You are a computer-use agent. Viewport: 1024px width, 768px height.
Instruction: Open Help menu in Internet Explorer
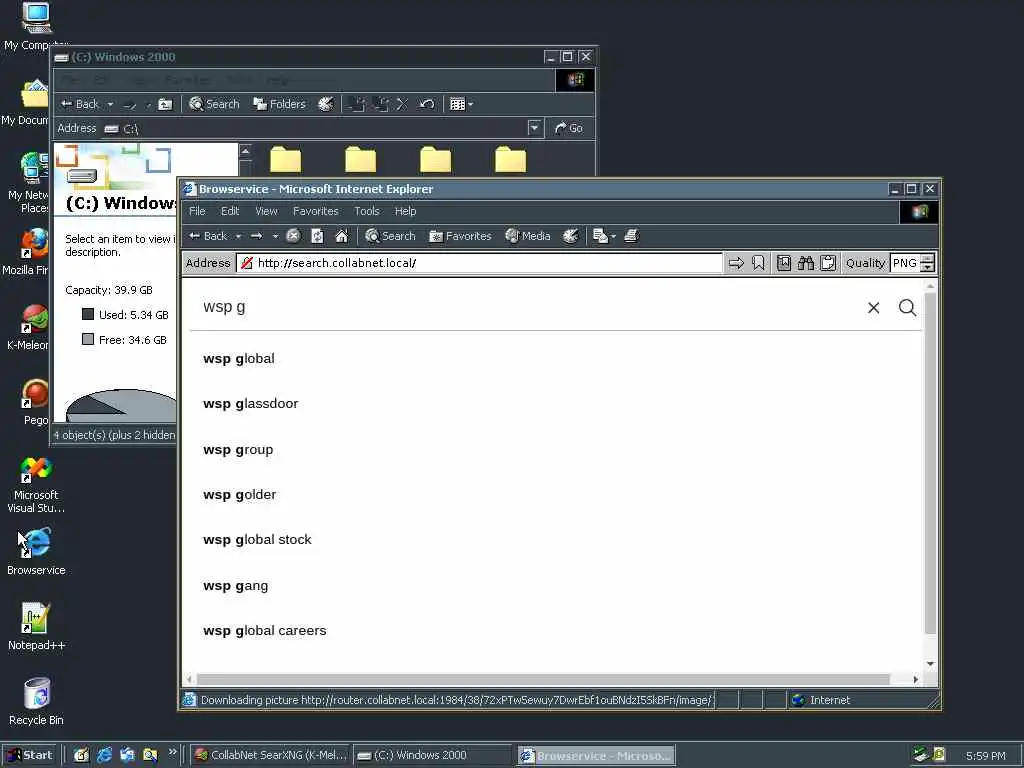click(x=405, y=211)
